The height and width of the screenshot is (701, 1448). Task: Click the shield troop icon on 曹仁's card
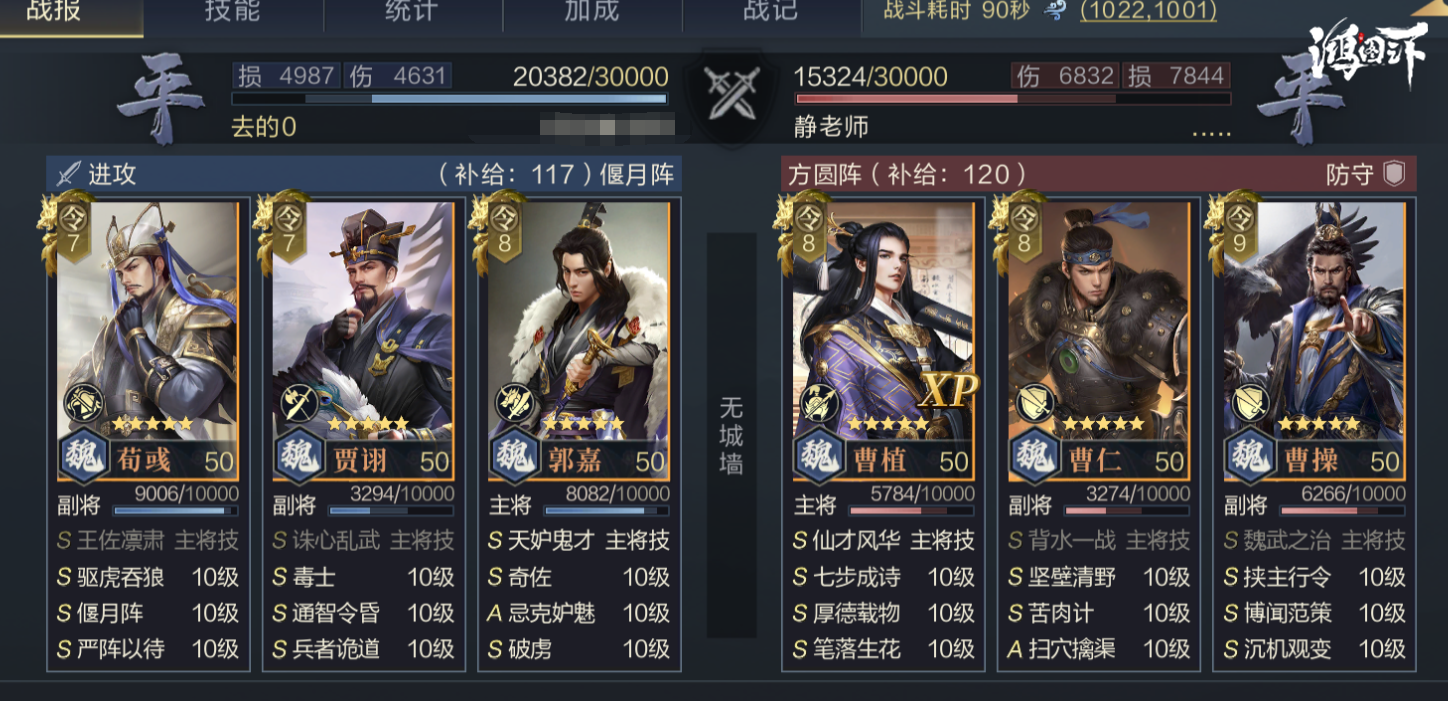tap(1034, 403)
